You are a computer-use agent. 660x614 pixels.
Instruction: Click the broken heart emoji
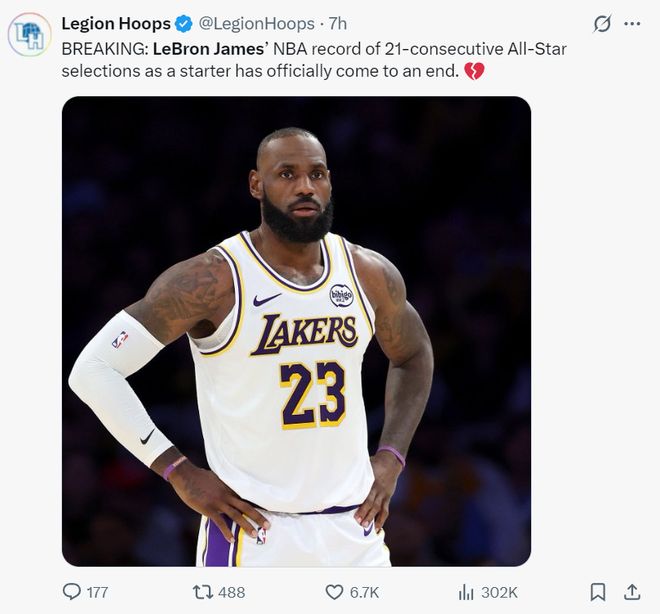pos(474,71)
